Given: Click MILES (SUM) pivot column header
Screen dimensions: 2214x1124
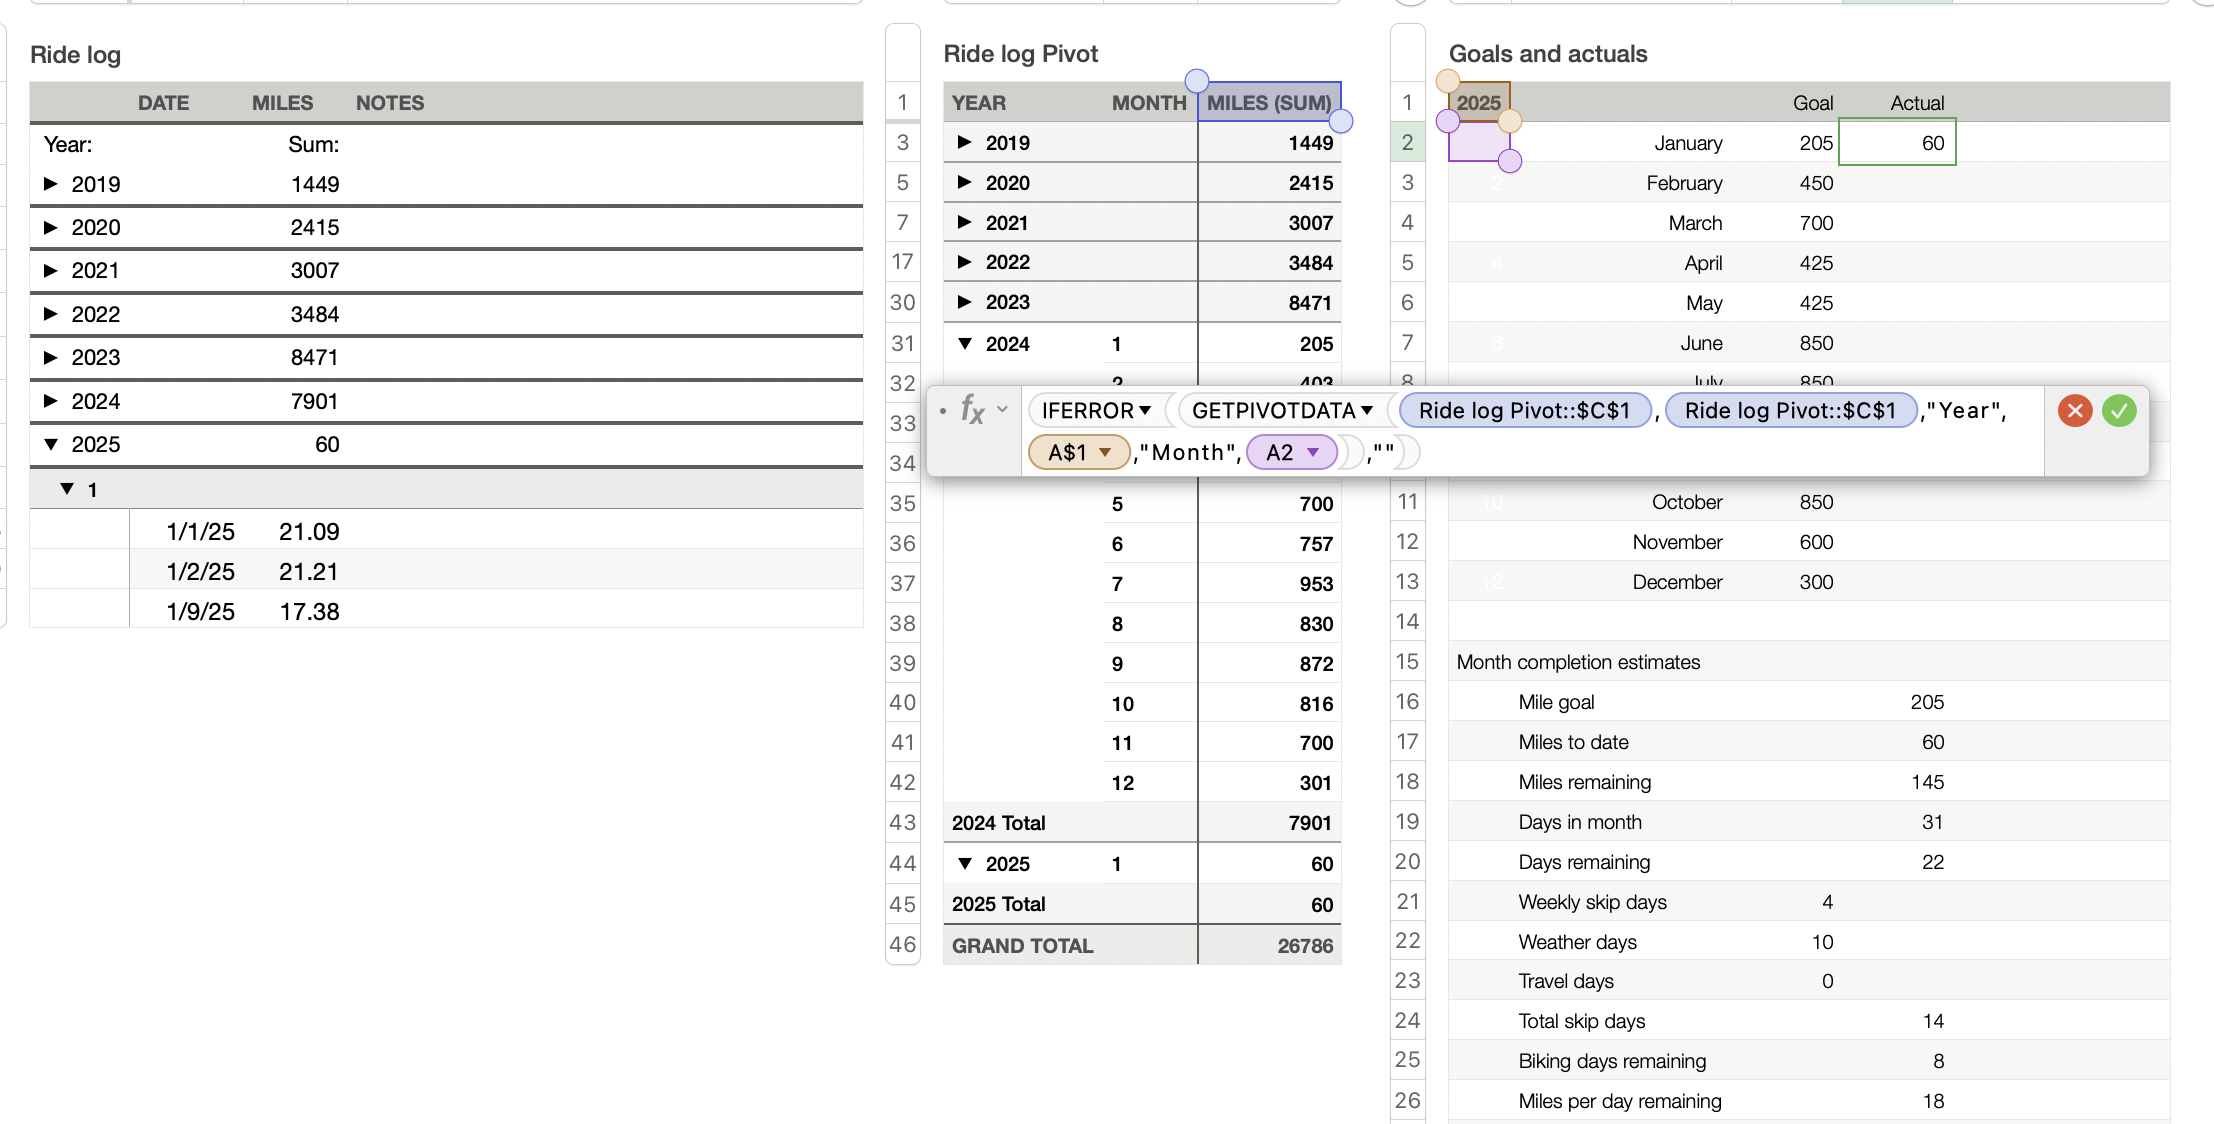Looking at the screenshot, I should [1268, 103].
